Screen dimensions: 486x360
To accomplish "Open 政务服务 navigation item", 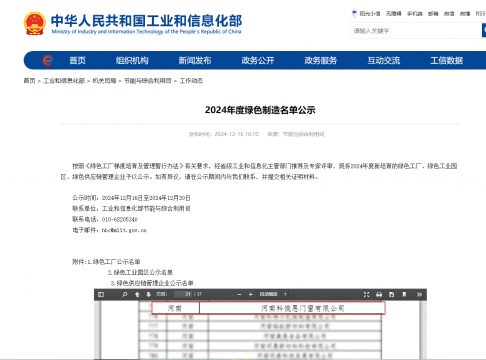I will [321, 60].
